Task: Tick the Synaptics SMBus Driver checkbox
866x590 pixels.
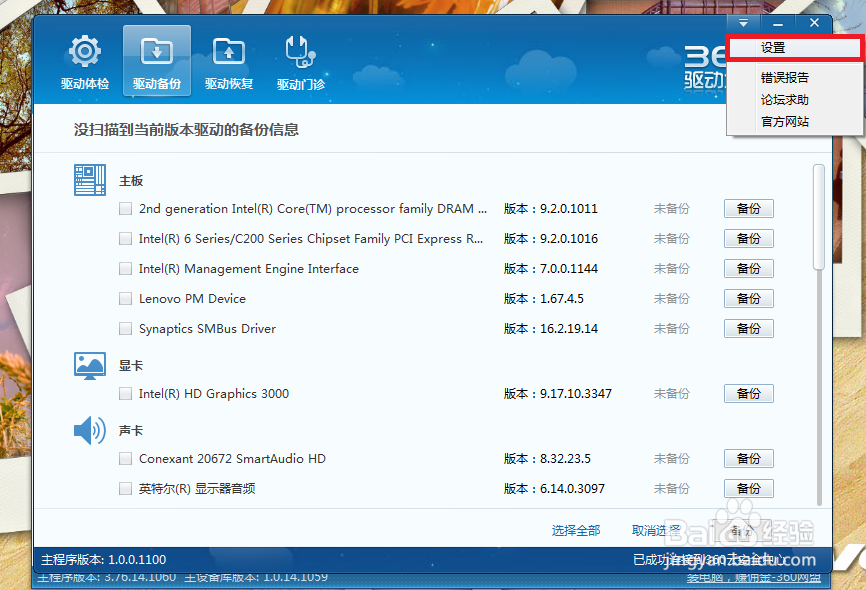Action: coord(125,329)
